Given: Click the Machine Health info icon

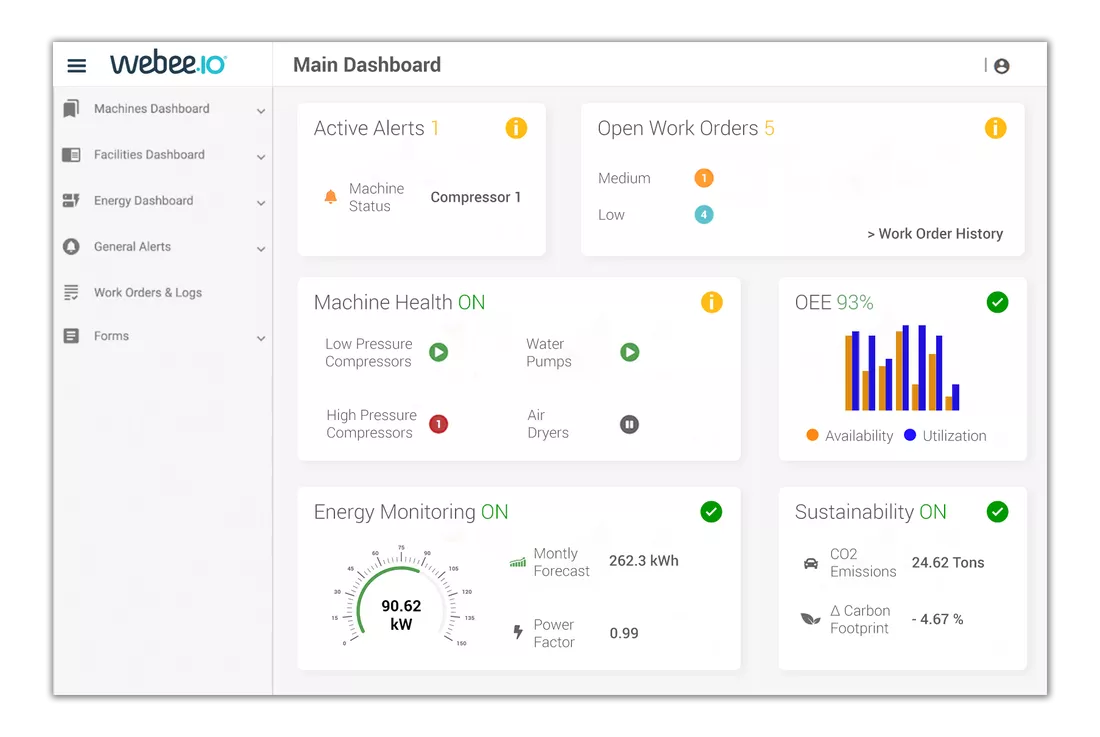Looking at the screenshot, I should (x=711, y=302).
